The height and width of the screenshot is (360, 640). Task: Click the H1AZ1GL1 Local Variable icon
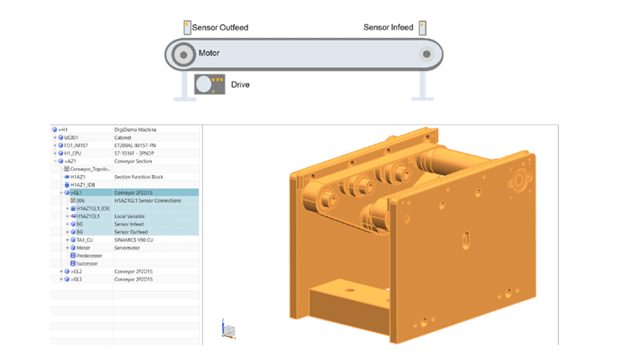pyautogui.click(x=73, y=216)
